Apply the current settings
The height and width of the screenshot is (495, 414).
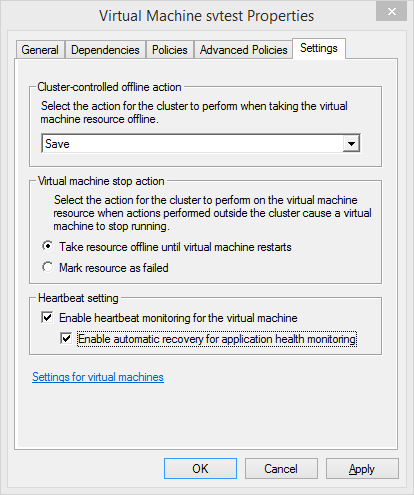[362, 469]
